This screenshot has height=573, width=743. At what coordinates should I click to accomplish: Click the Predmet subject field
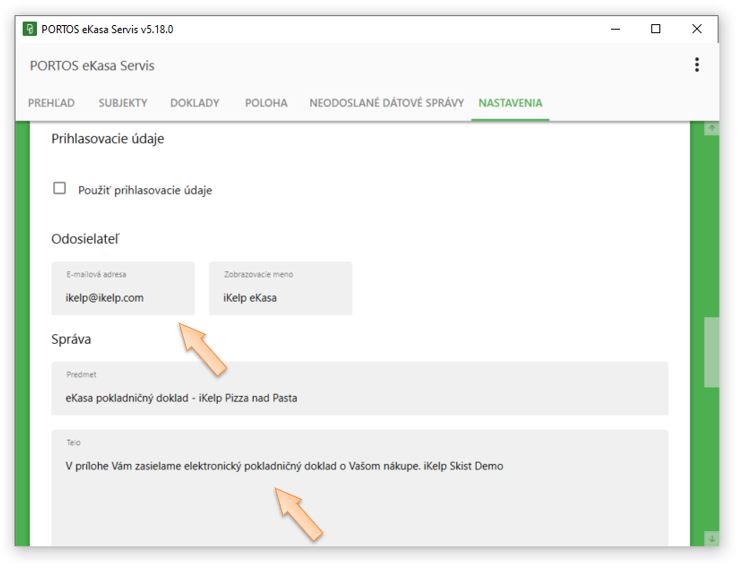coord(359,397)
